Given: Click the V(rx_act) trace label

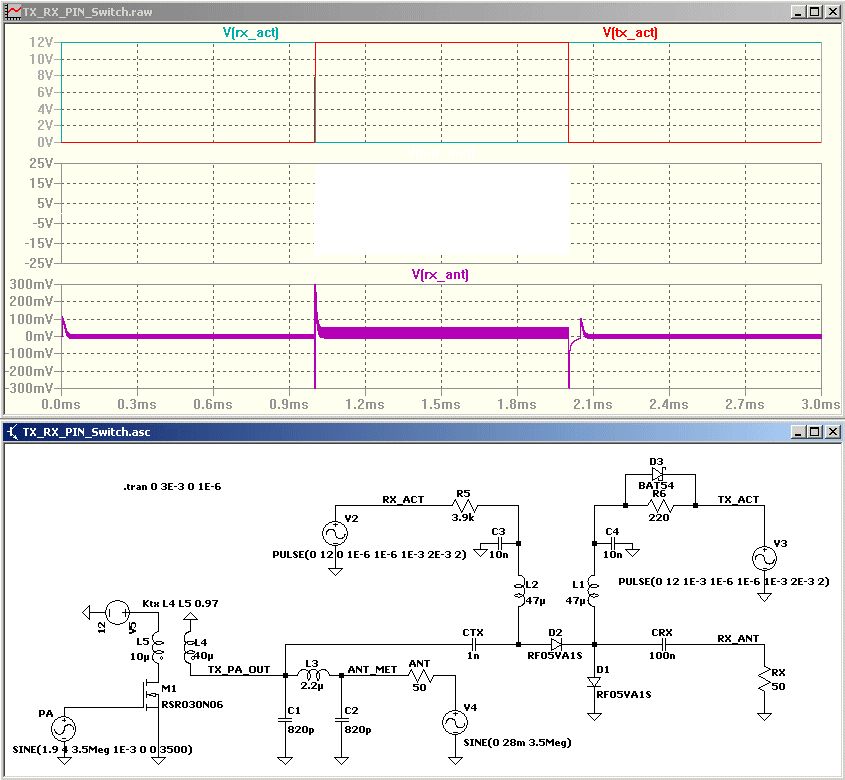Looking at the screenshot, I should tap(250, 33).
